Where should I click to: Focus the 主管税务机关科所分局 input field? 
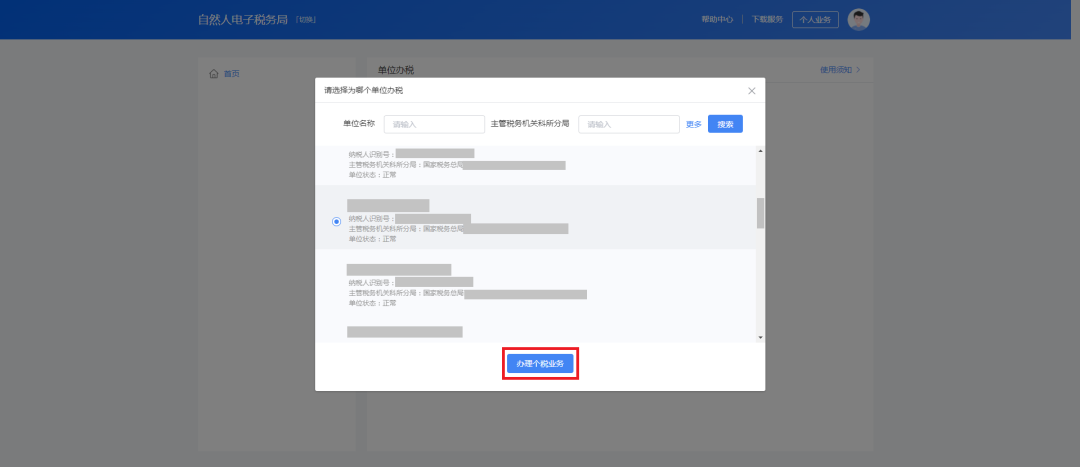coord(629,124)
